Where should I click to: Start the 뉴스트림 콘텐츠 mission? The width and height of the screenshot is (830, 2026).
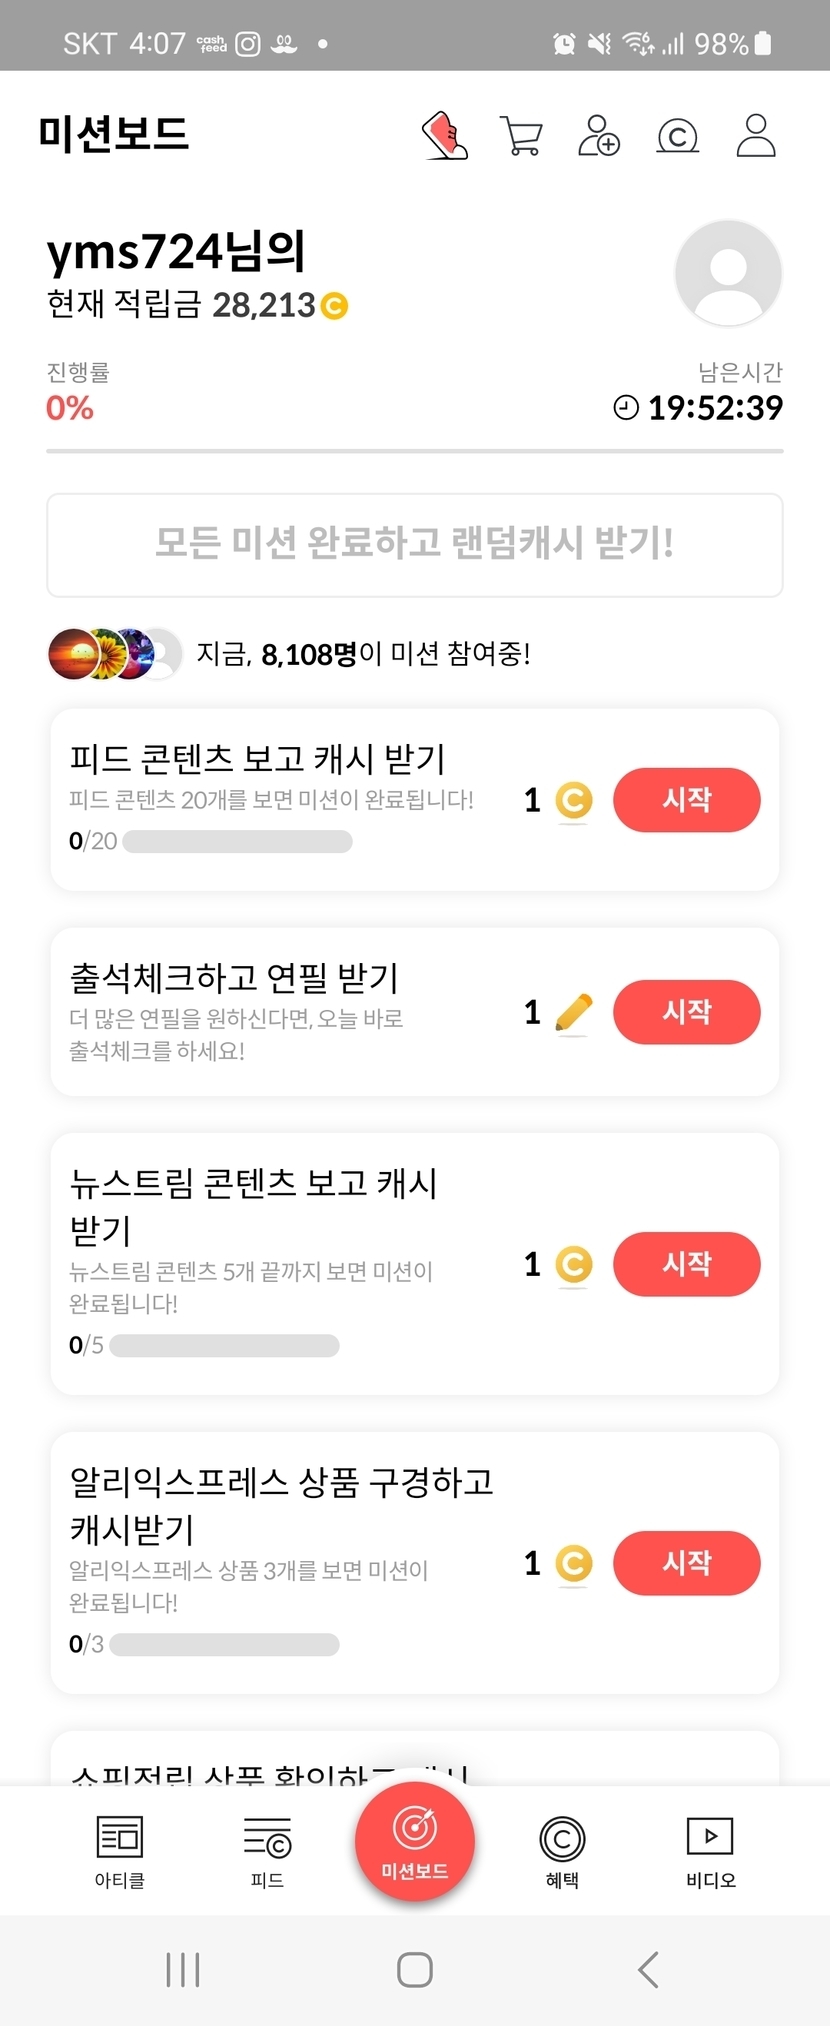point(686,1264)
